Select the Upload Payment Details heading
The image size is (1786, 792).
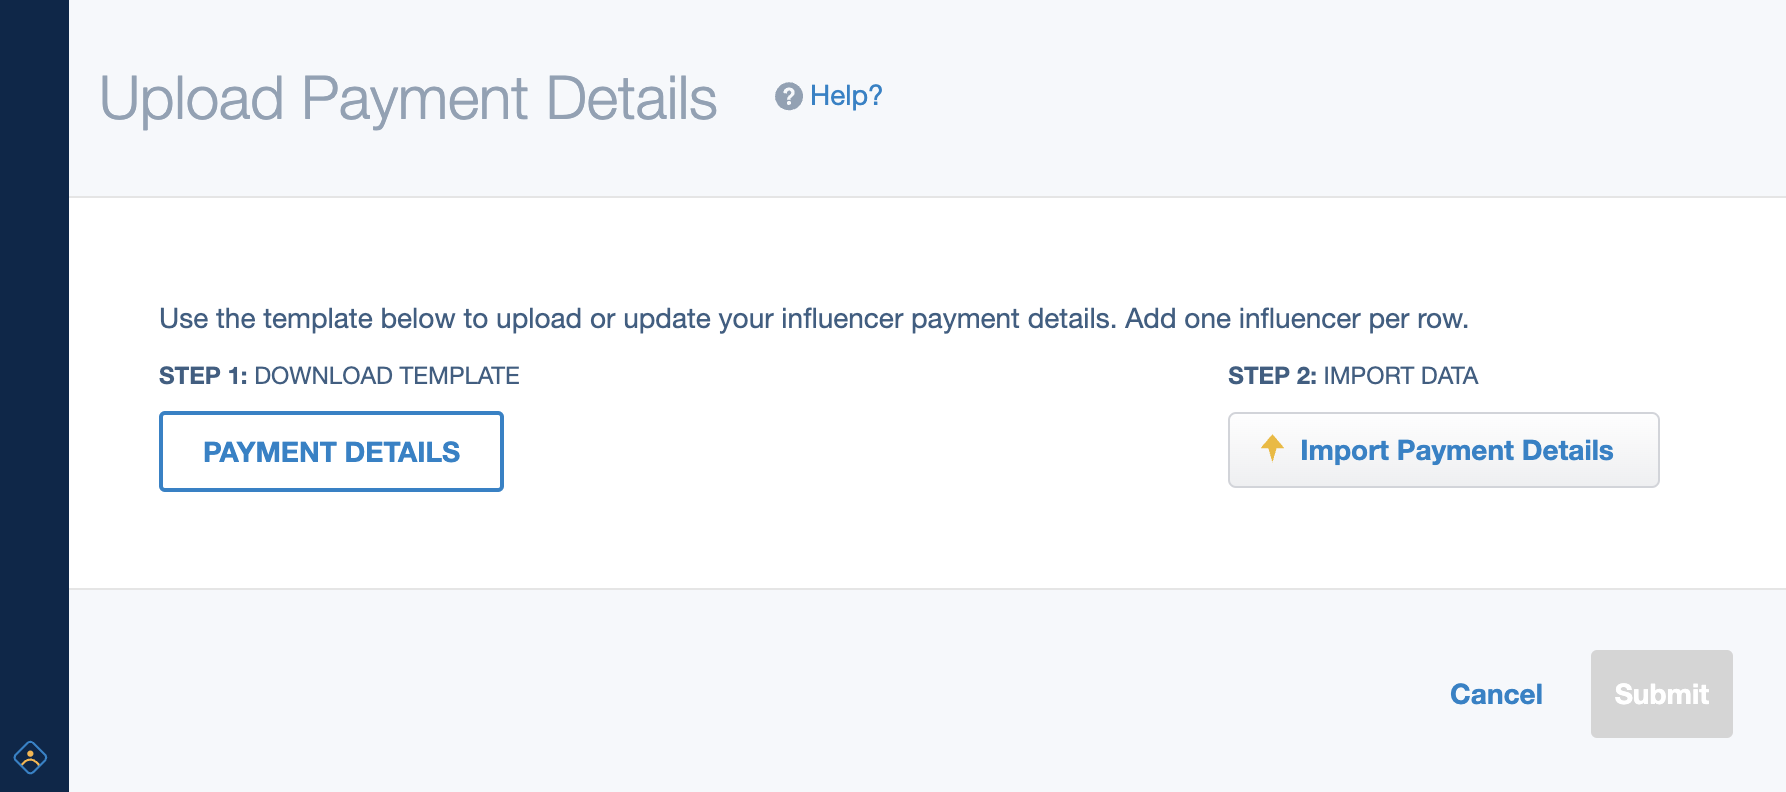[408, 99]
